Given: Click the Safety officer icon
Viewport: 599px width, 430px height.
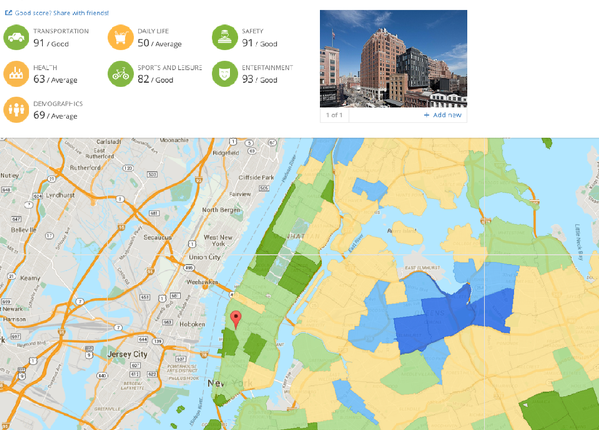Looking at the screenshot, I should (225, 37).
